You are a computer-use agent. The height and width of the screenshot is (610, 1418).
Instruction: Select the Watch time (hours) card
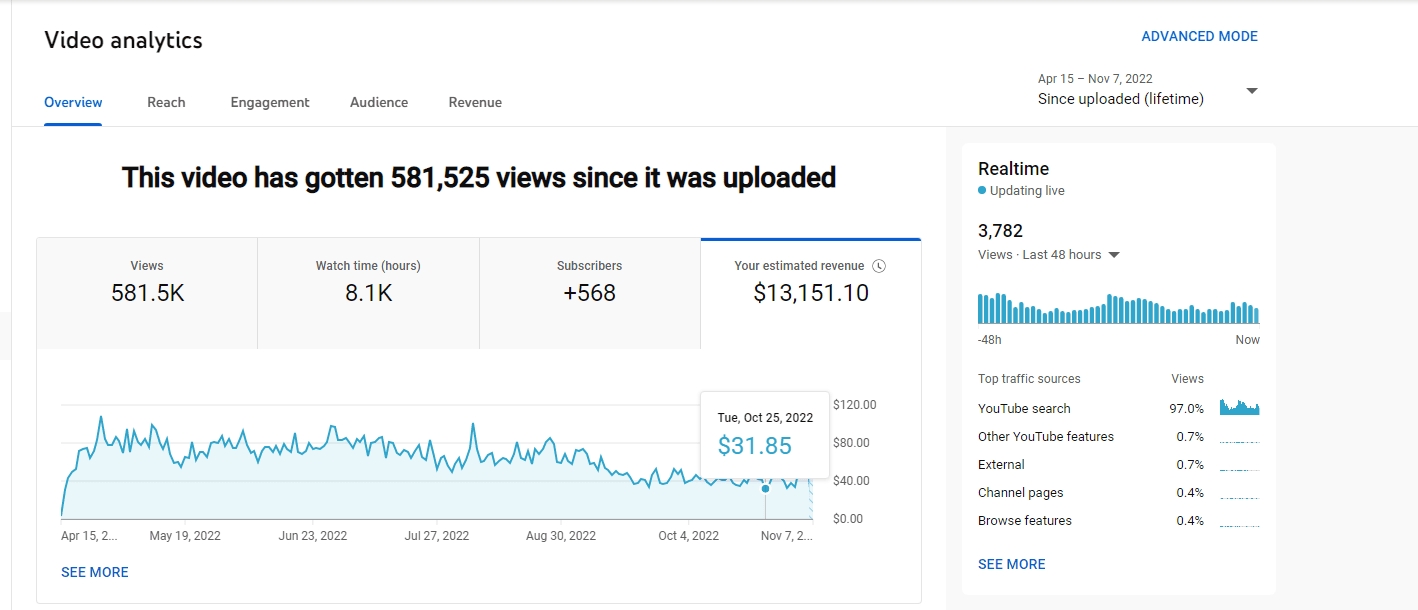coord(368,282)
